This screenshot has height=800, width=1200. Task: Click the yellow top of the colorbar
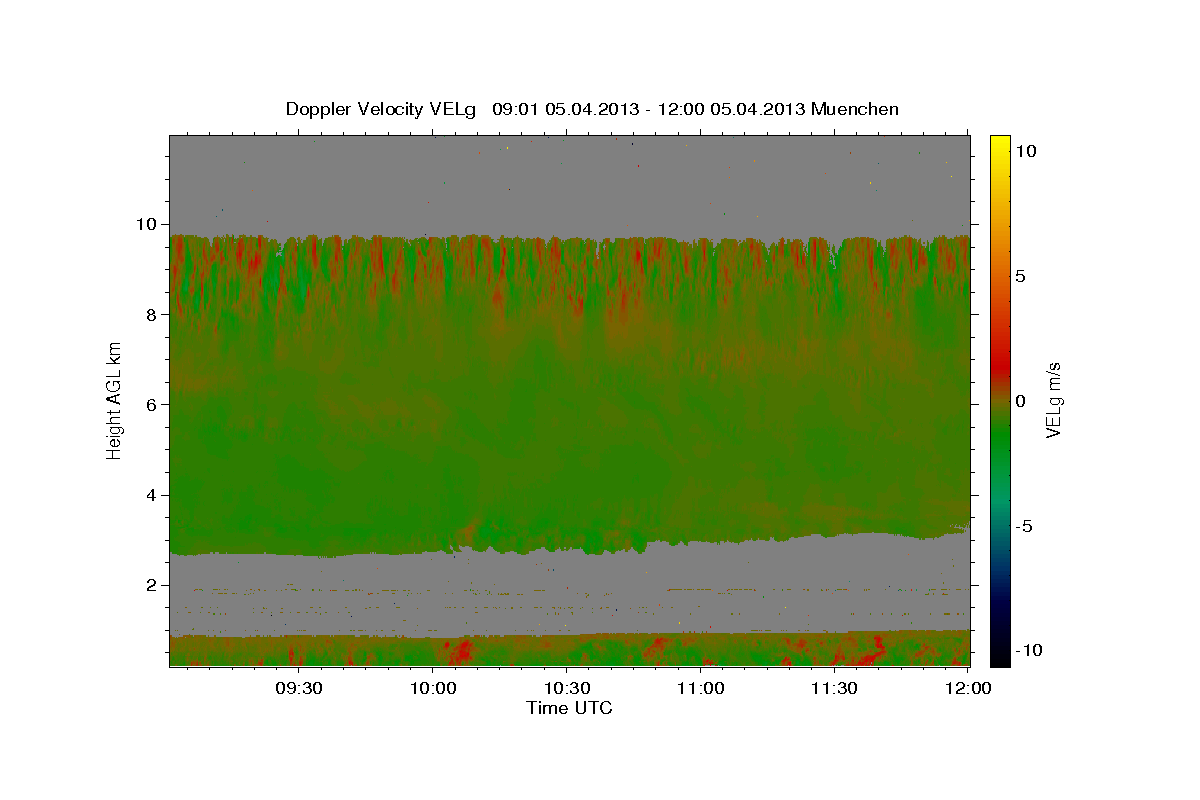point(999,146)
